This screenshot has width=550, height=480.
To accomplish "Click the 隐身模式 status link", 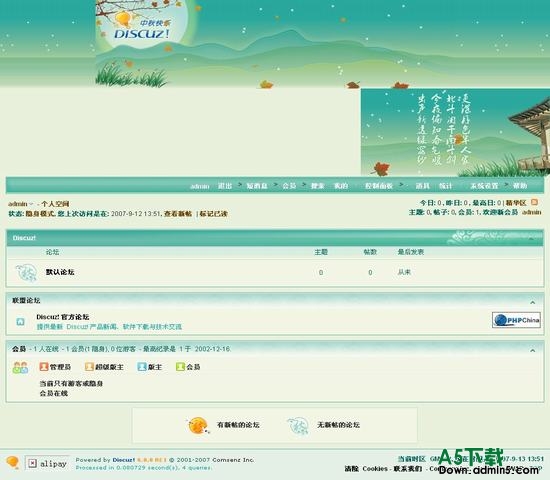I will (x=40, y=214).
